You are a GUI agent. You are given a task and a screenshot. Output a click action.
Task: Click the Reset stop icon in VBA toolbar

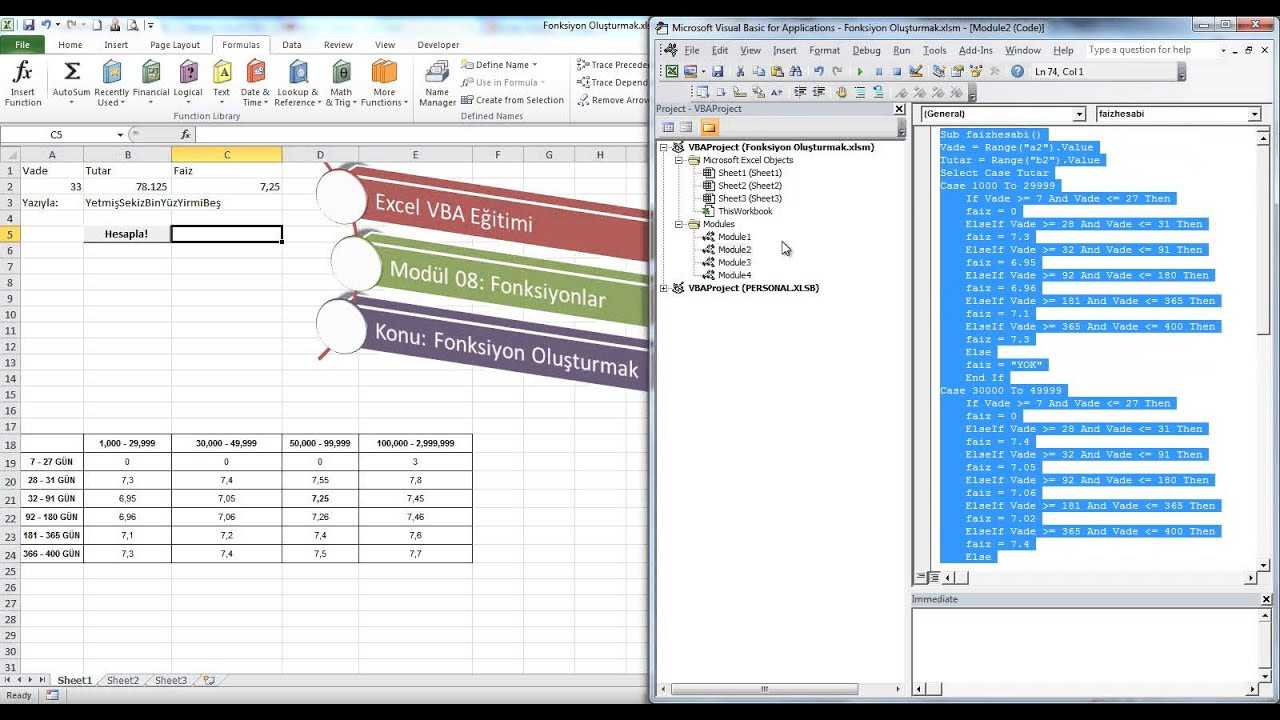(896, 71)
